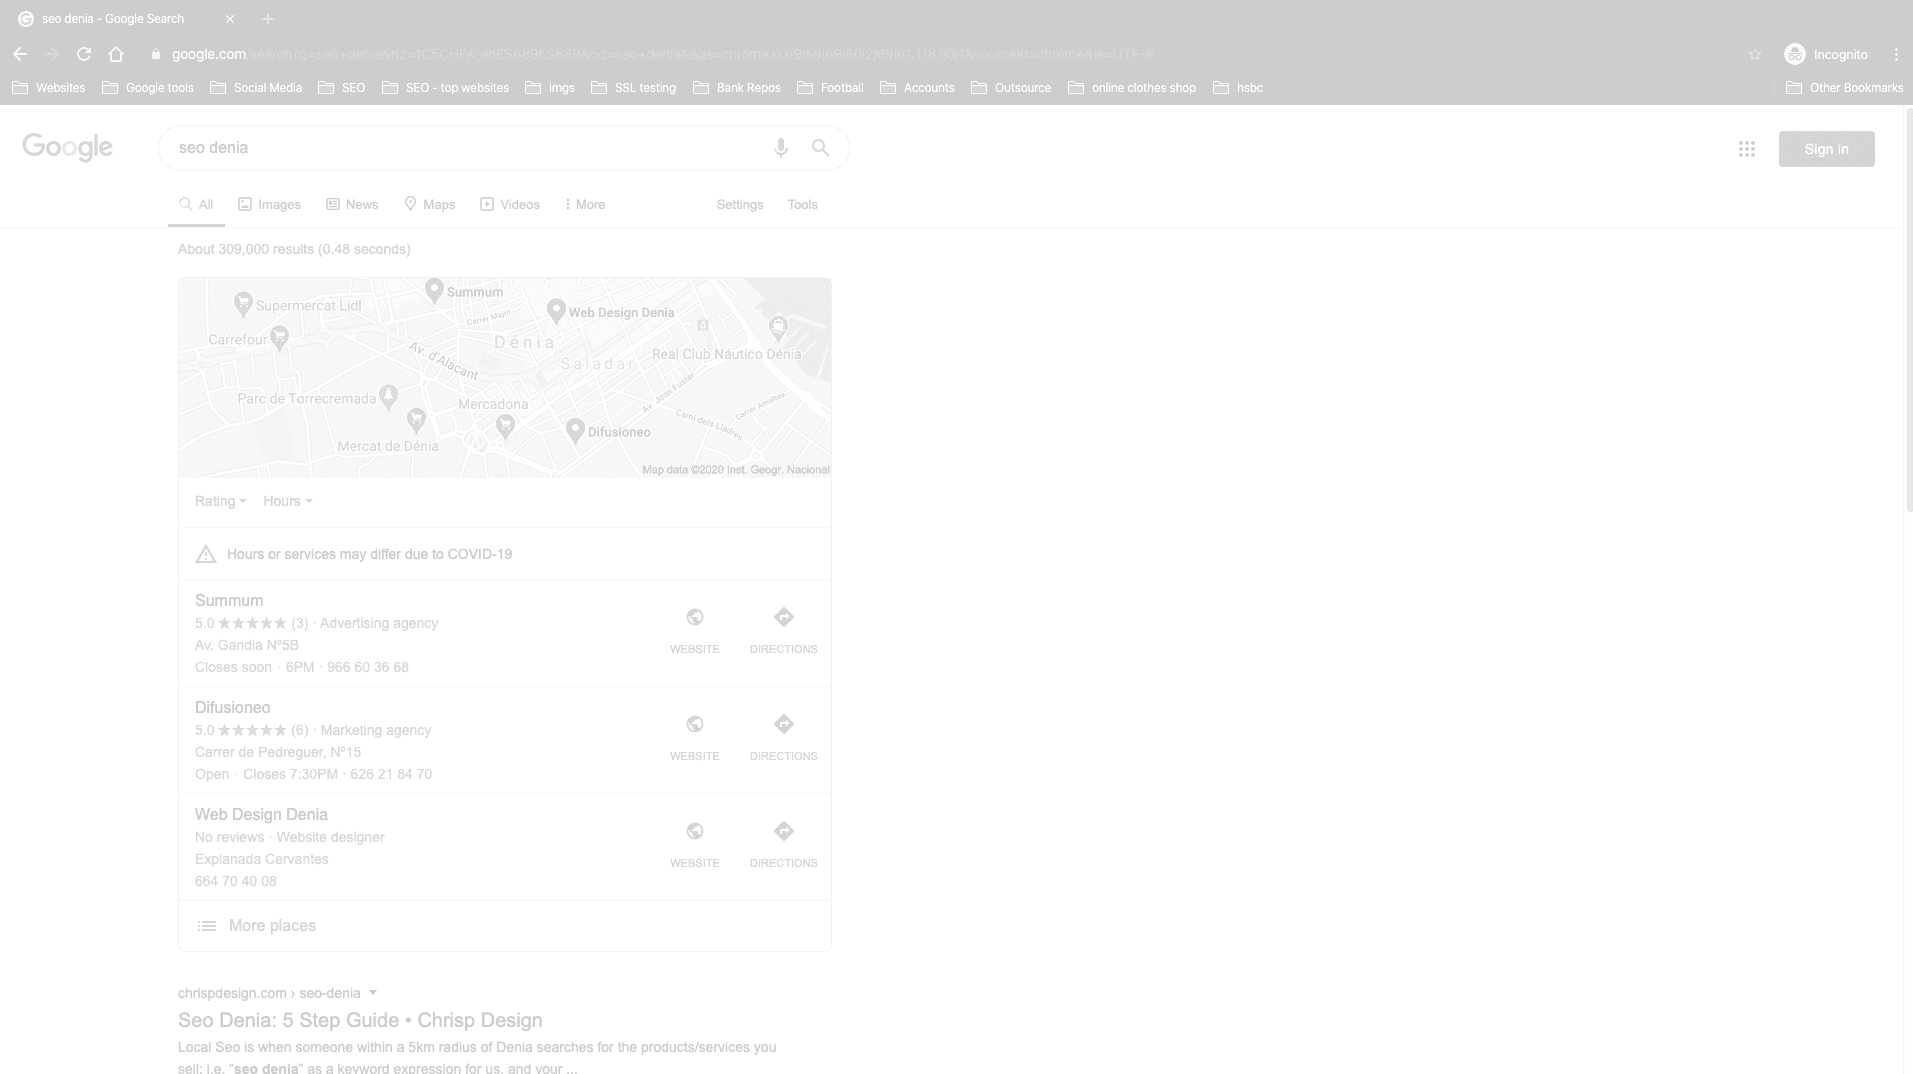The image size is (1913, 1074).
Task: Switch to the Maps tab
Action: pos(430,204)
